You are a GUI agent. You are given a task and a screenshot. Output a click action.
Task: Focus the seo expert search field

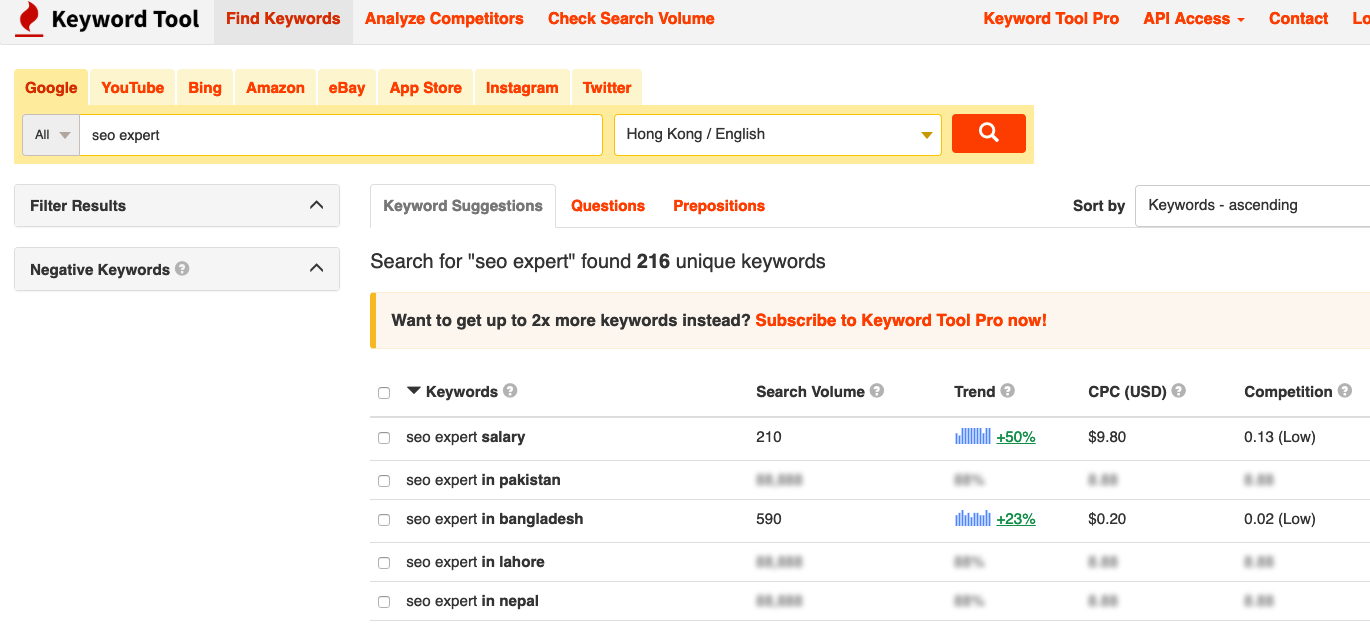[x=341, y=135]
